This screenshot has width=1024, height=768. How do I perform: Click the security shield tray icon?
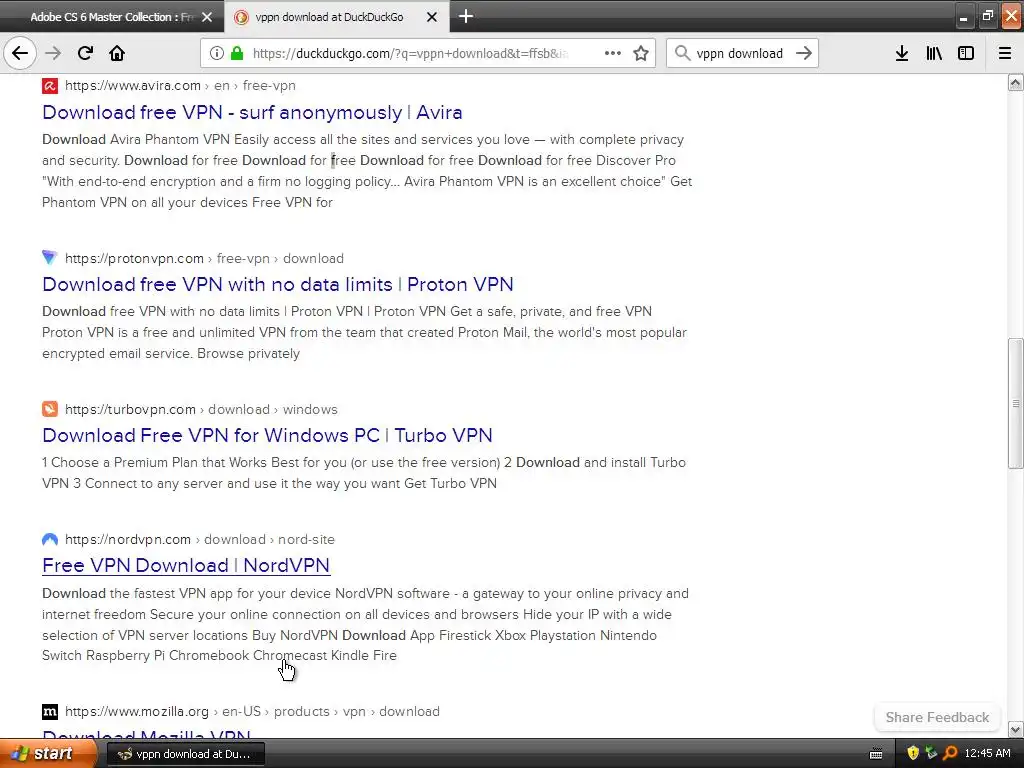point(912,754)
